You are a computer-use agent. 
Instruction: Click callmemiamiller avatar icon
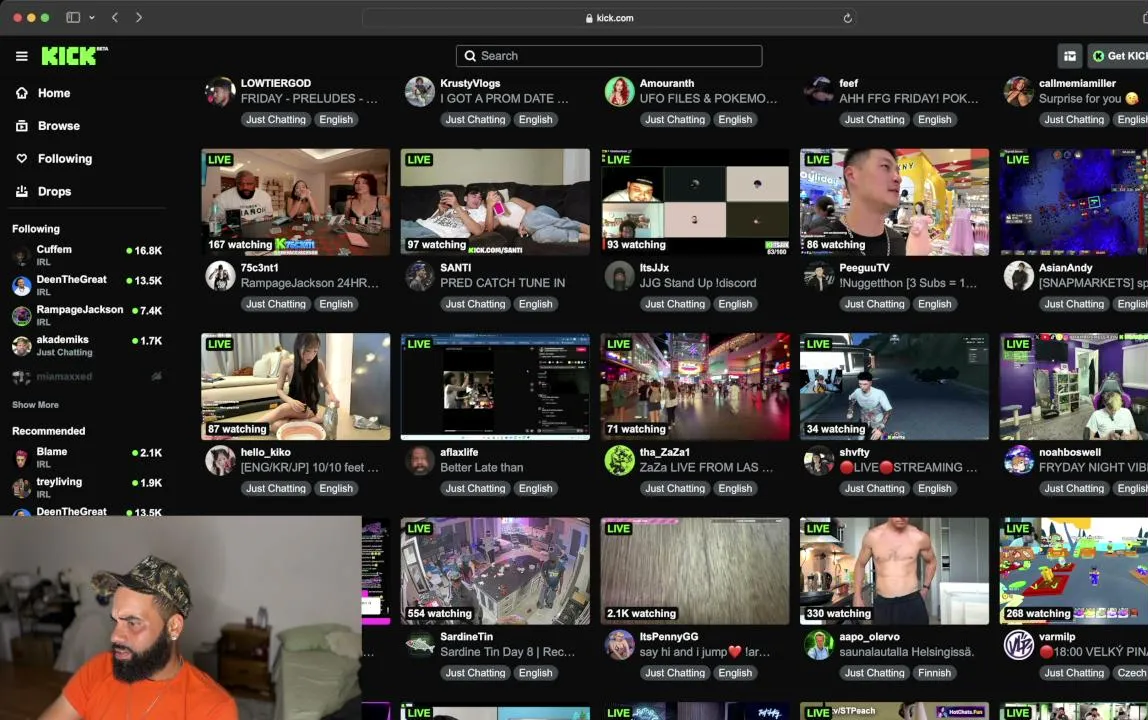coord(1018,92)
